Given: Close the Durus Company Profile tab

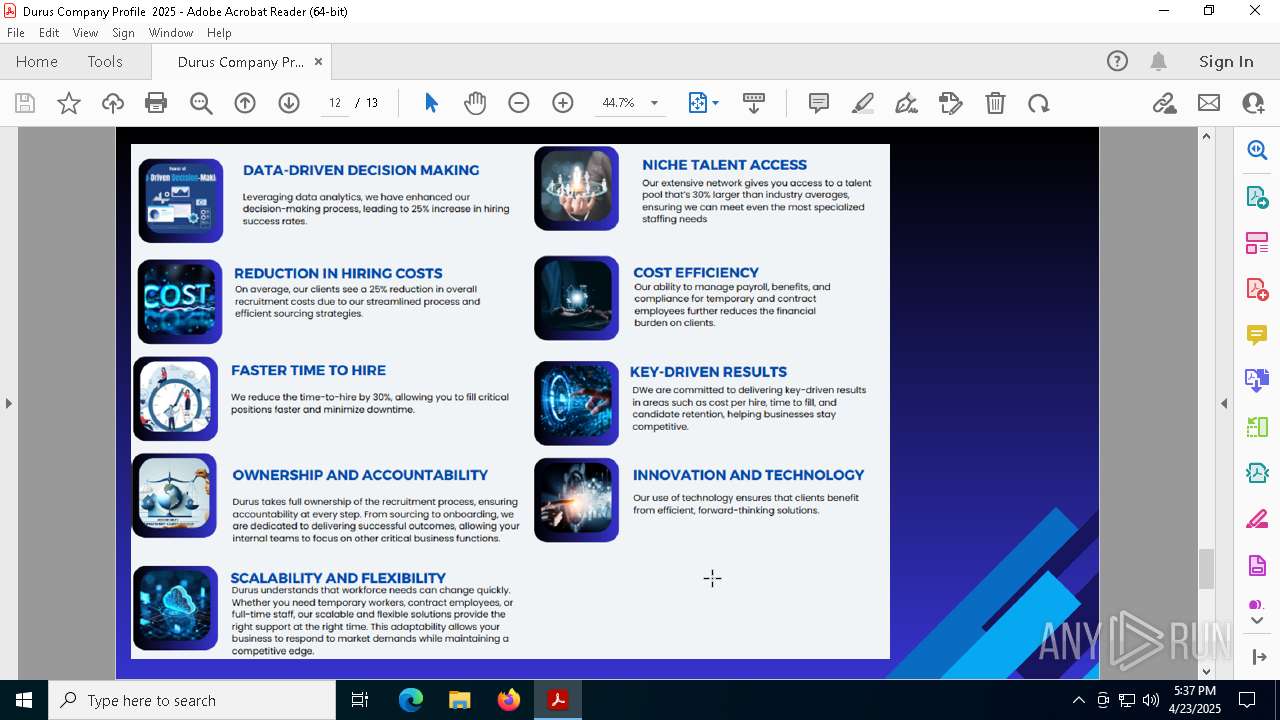Looking at the screenshot, I should tap(318, 61).
